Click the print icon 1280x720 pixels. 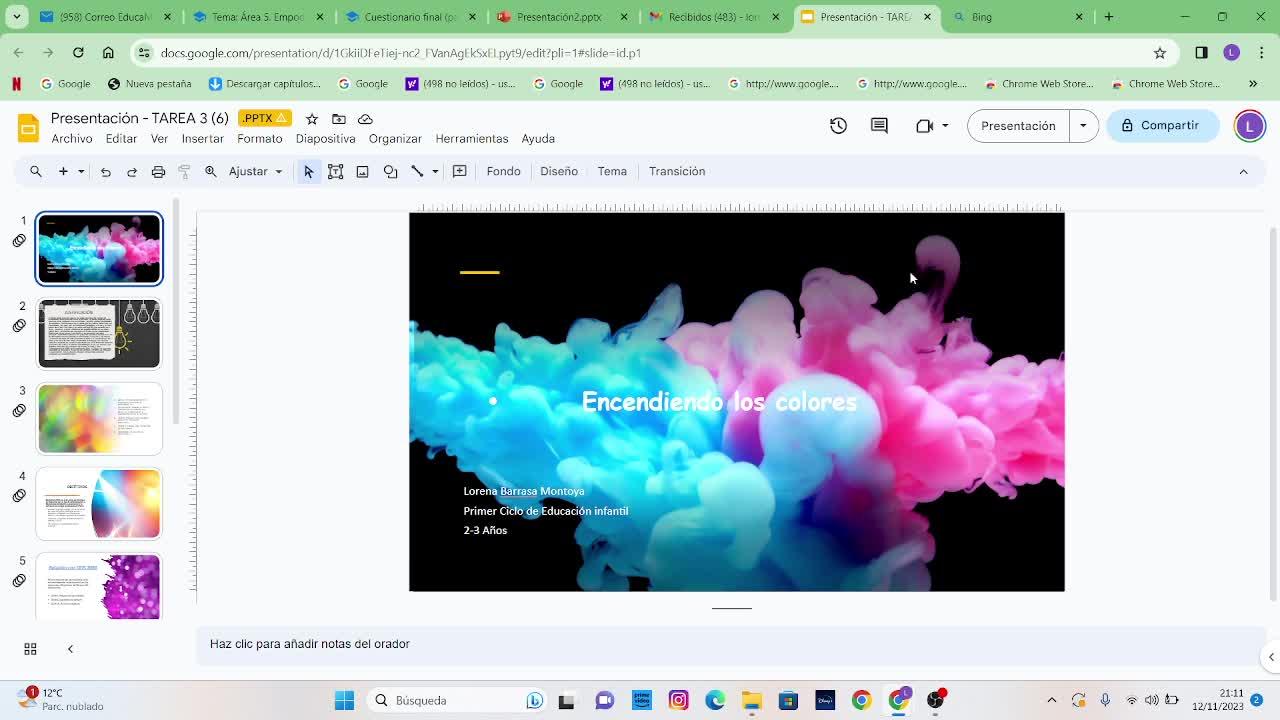point(158,172)
